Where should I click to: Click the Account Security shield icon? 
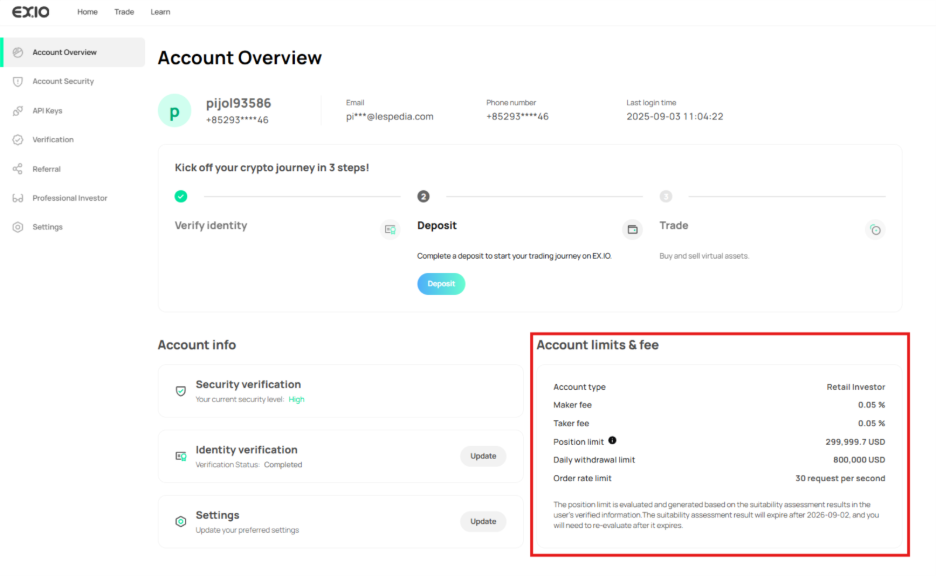(x=18, y=81)
